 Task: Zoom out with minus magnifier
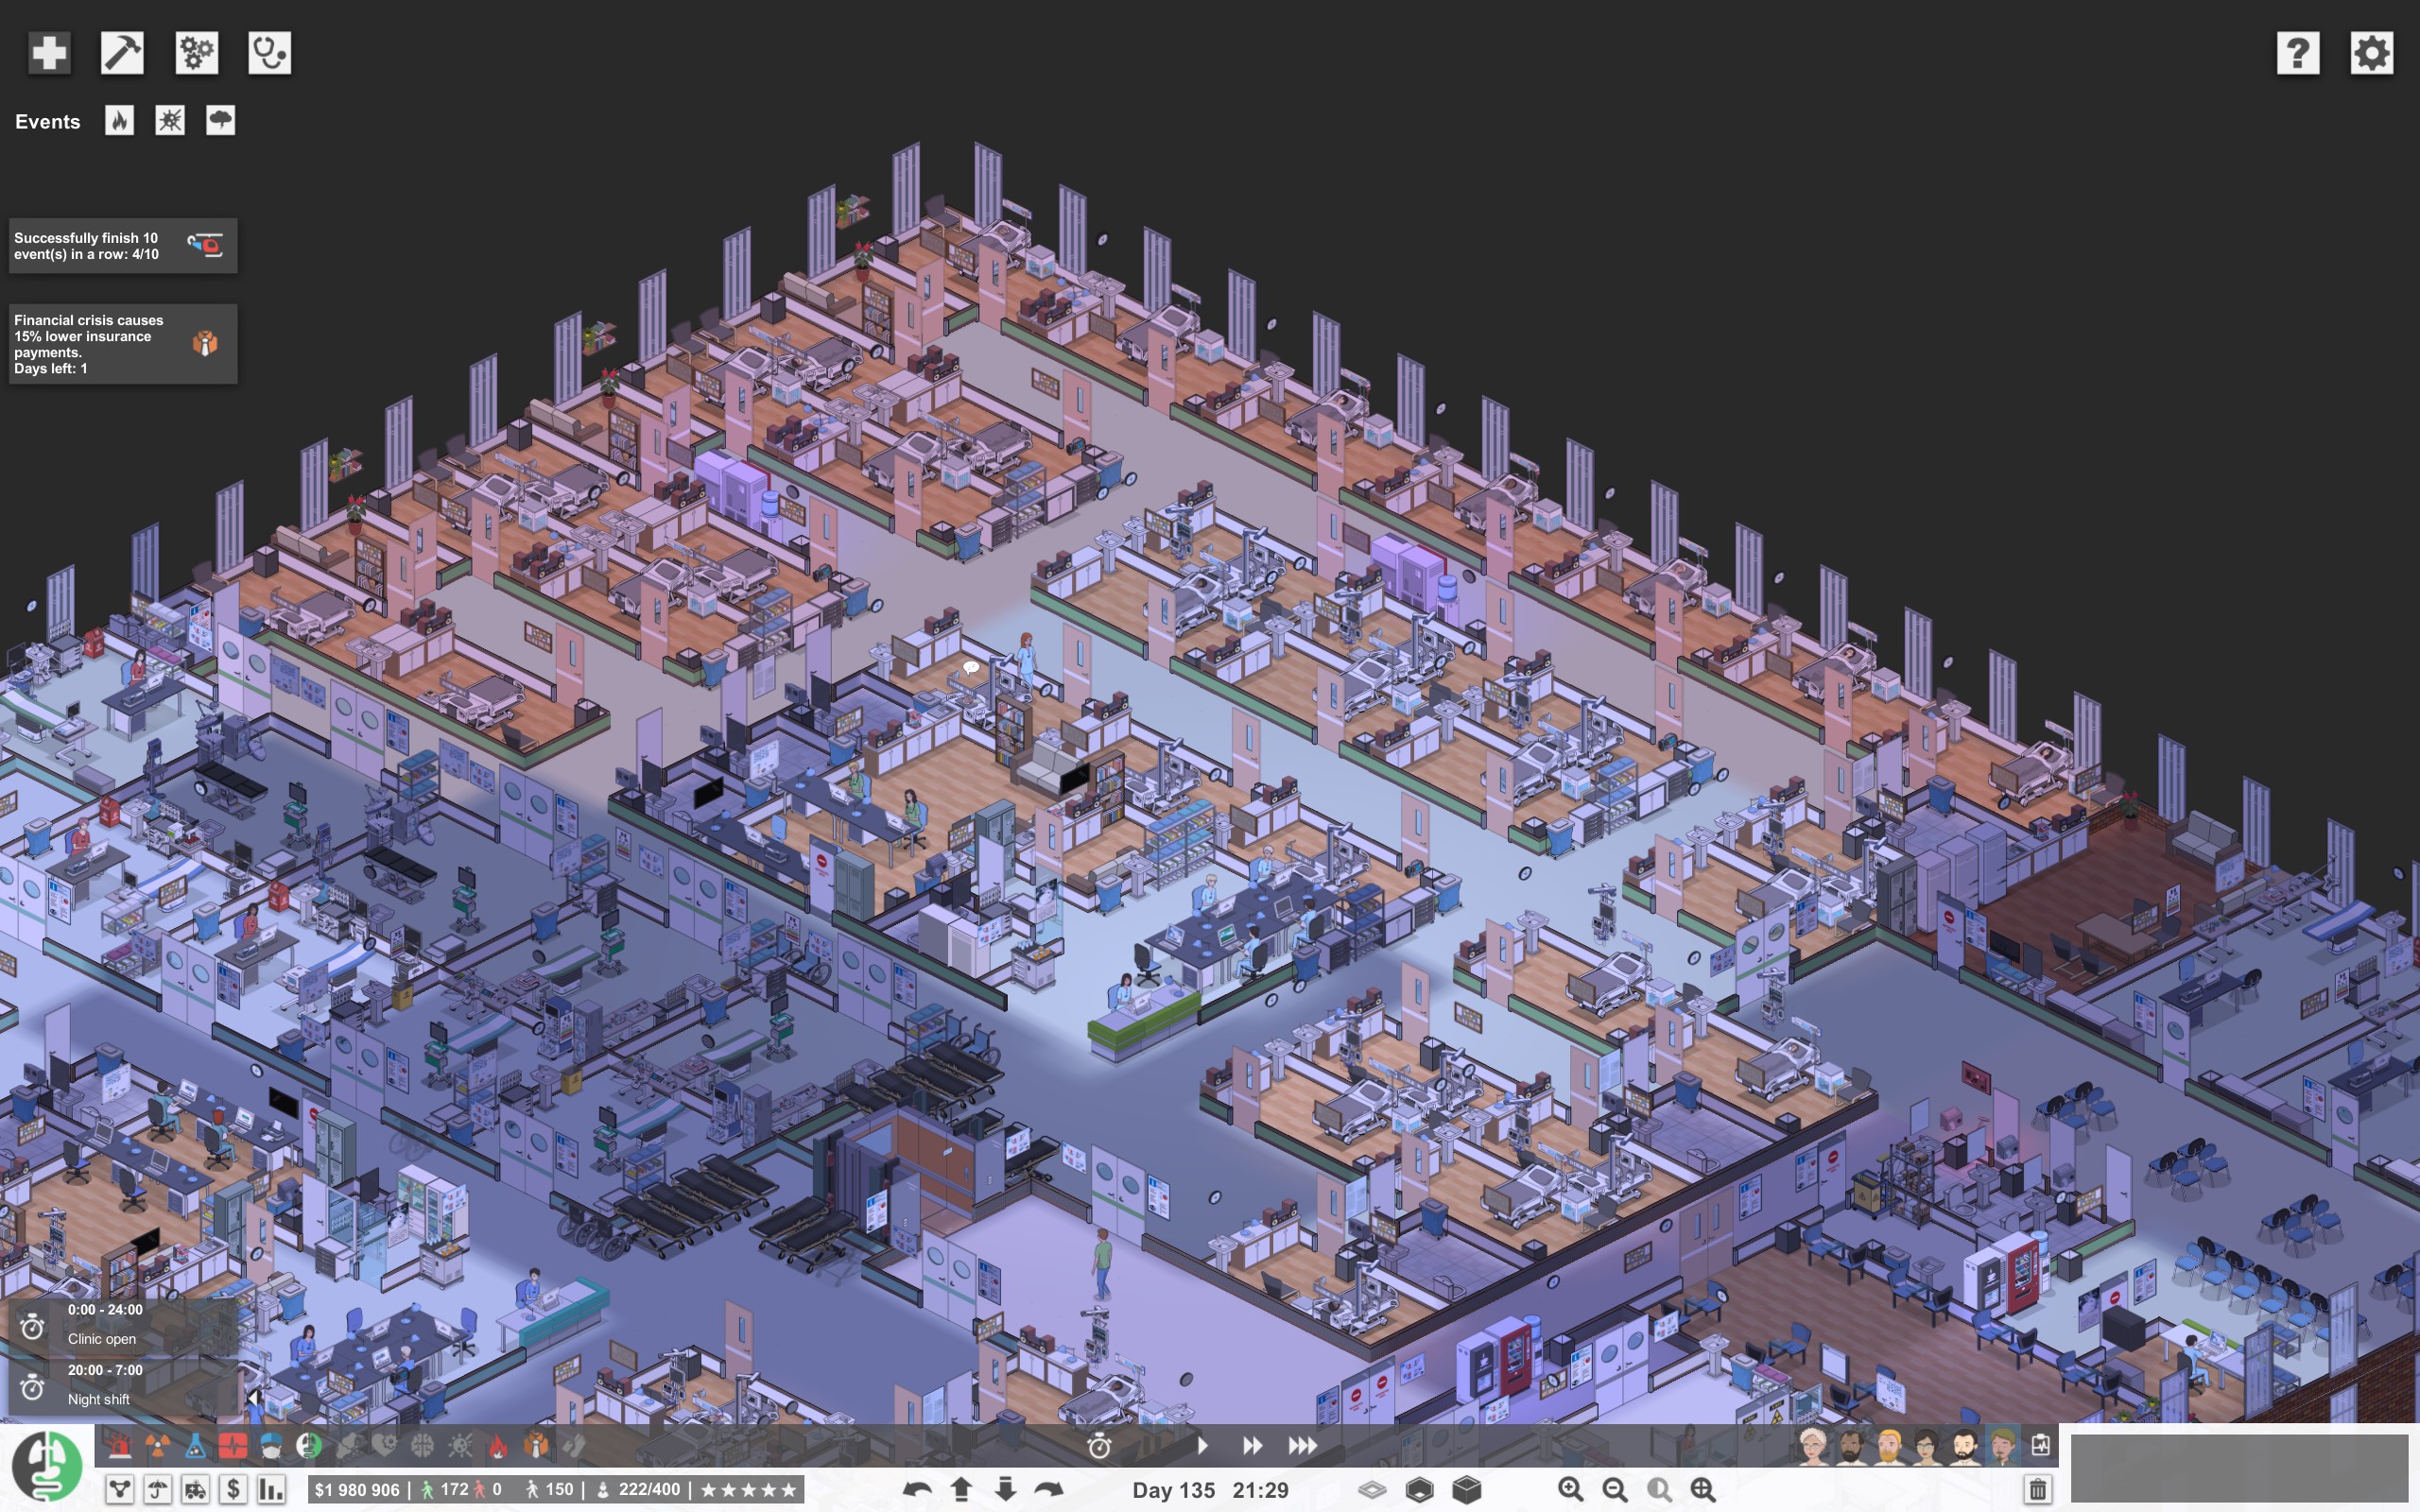coord(1614,1489)
